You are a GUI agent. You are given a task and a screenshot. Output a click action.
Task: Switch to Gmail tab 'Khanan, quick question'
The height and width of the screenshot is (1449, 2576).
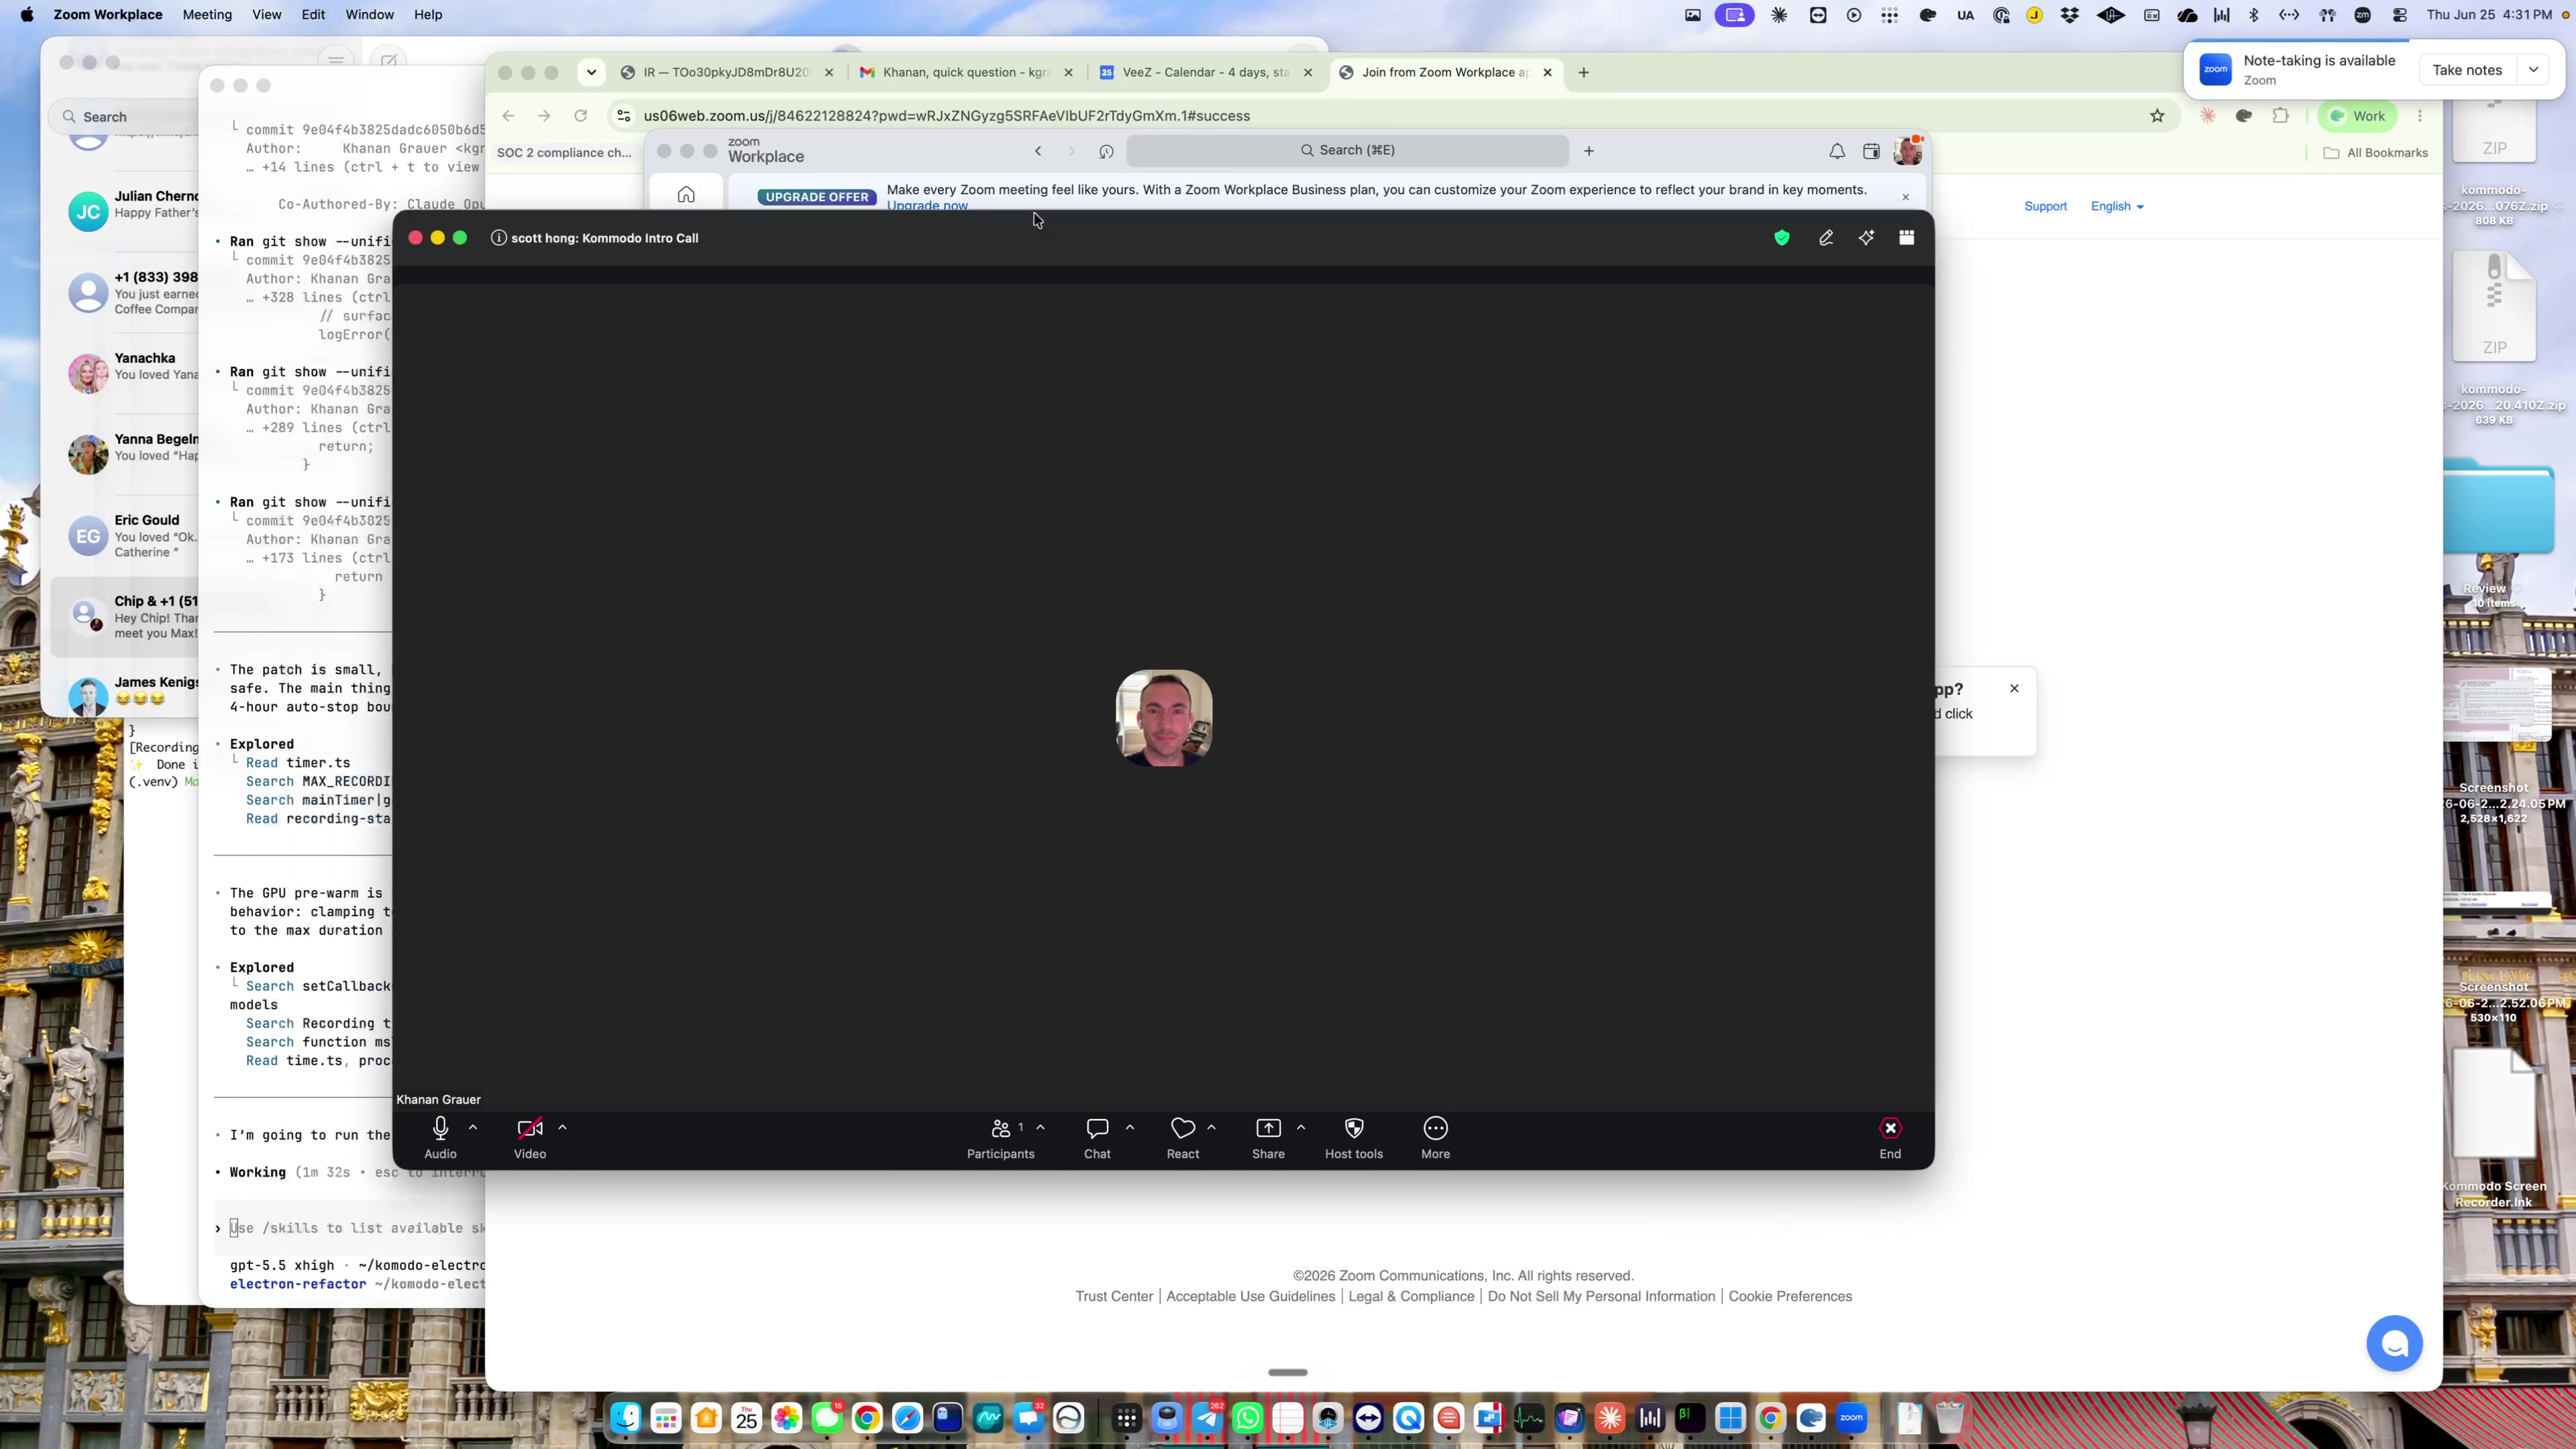pos(966,72)
